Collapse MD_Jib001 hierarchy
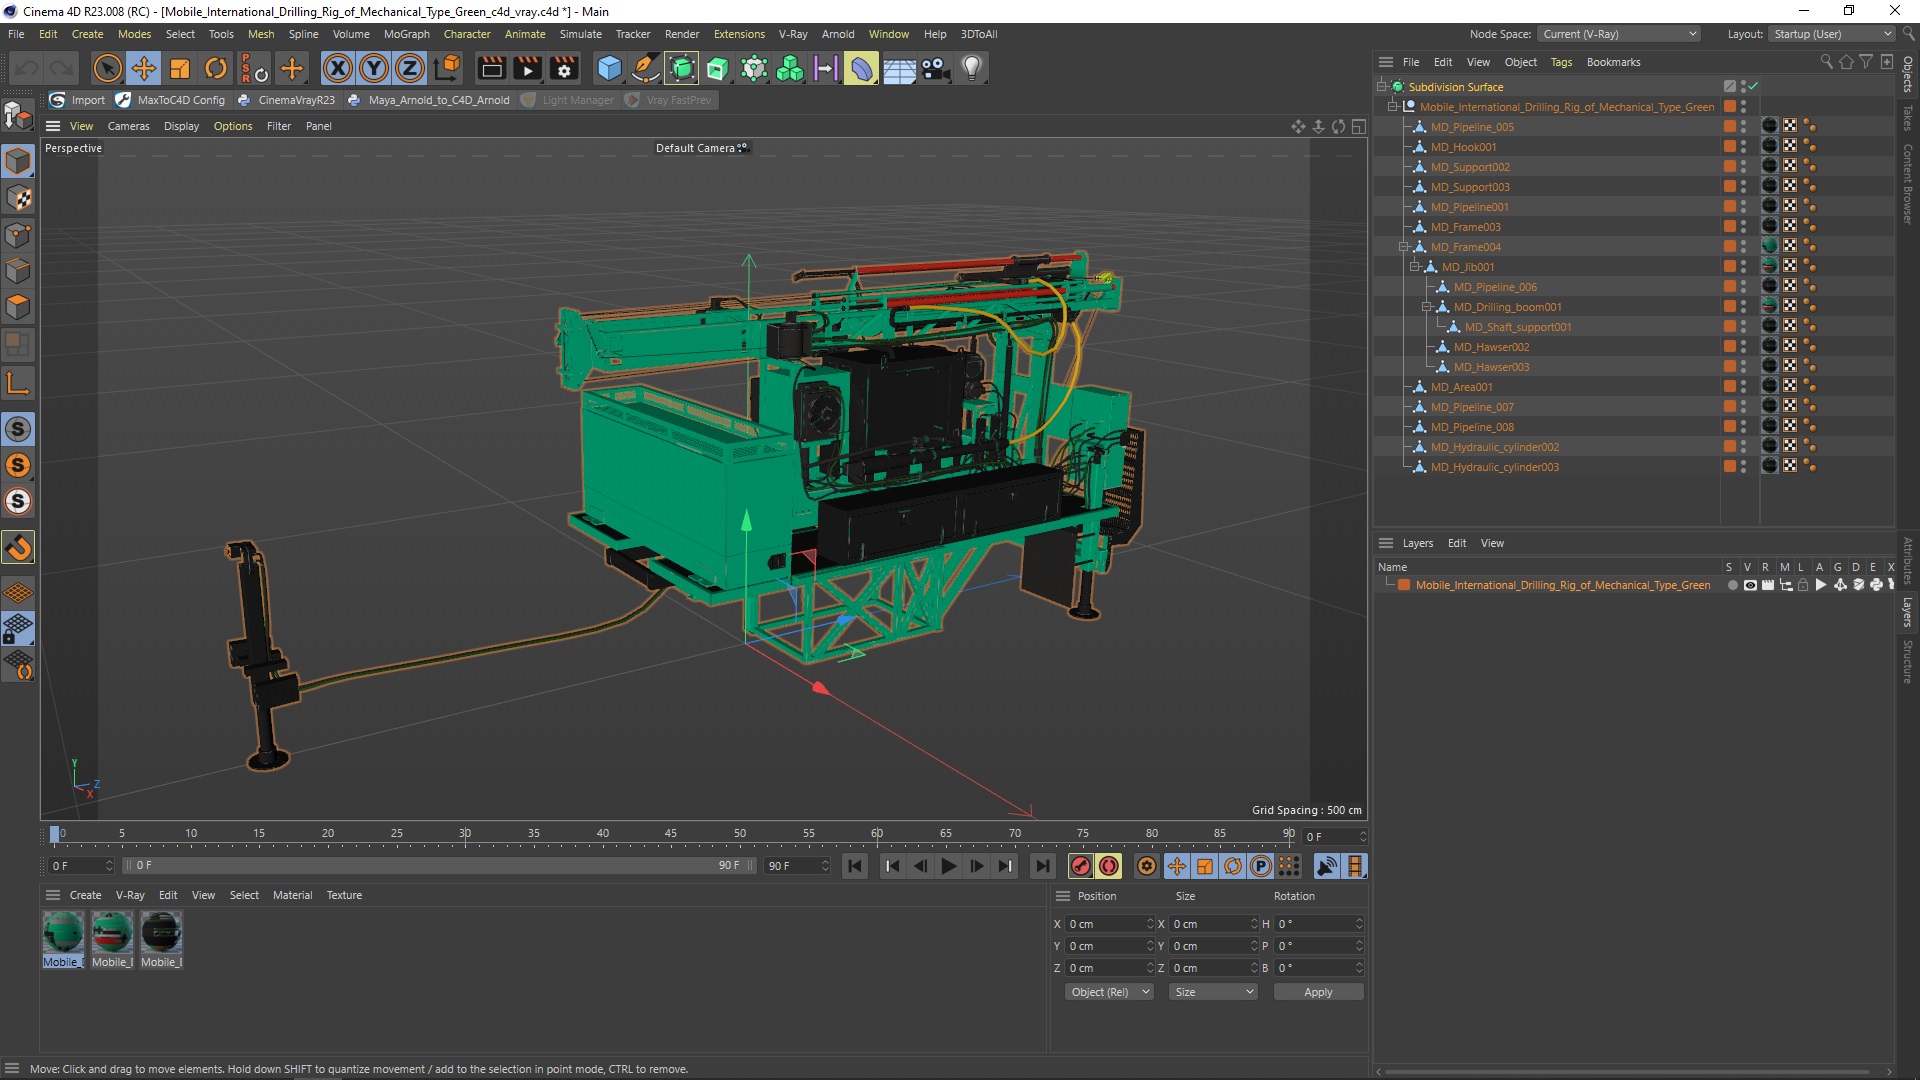Screen dimensions: 1920x1080 [1415, 266]
